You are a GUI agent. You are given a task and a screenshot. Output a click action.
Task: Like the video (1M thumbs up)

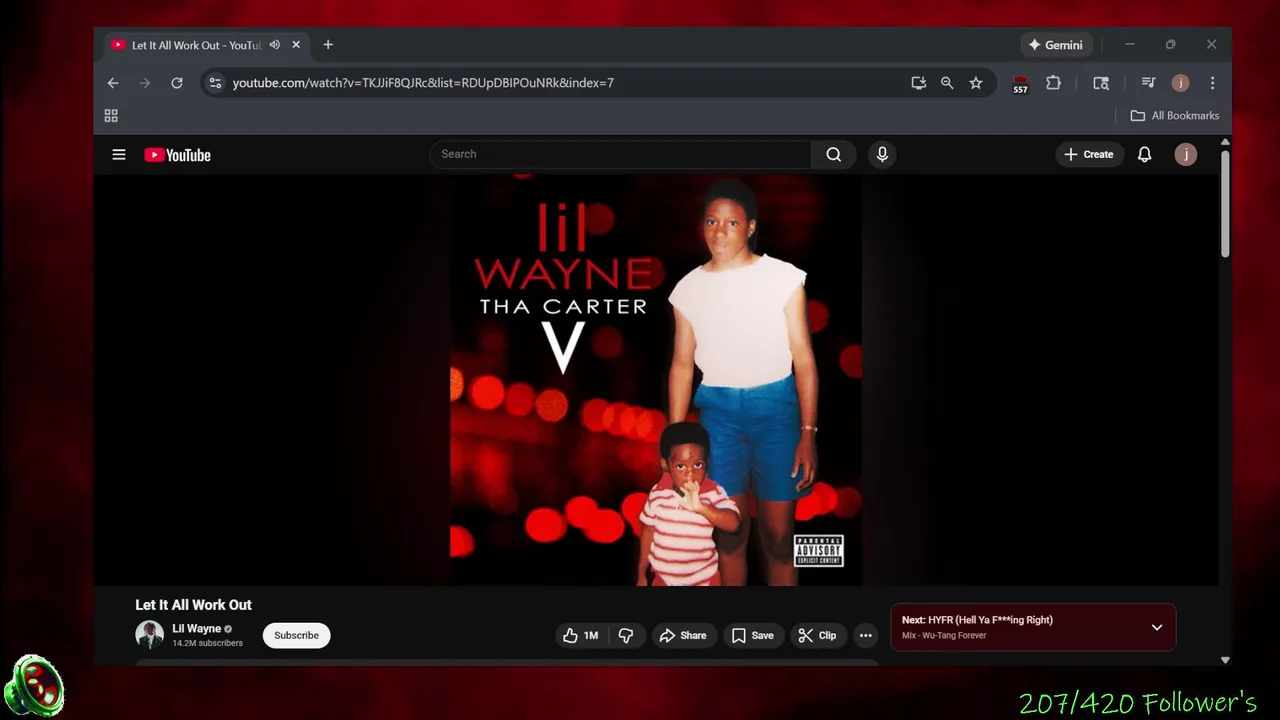581,635
